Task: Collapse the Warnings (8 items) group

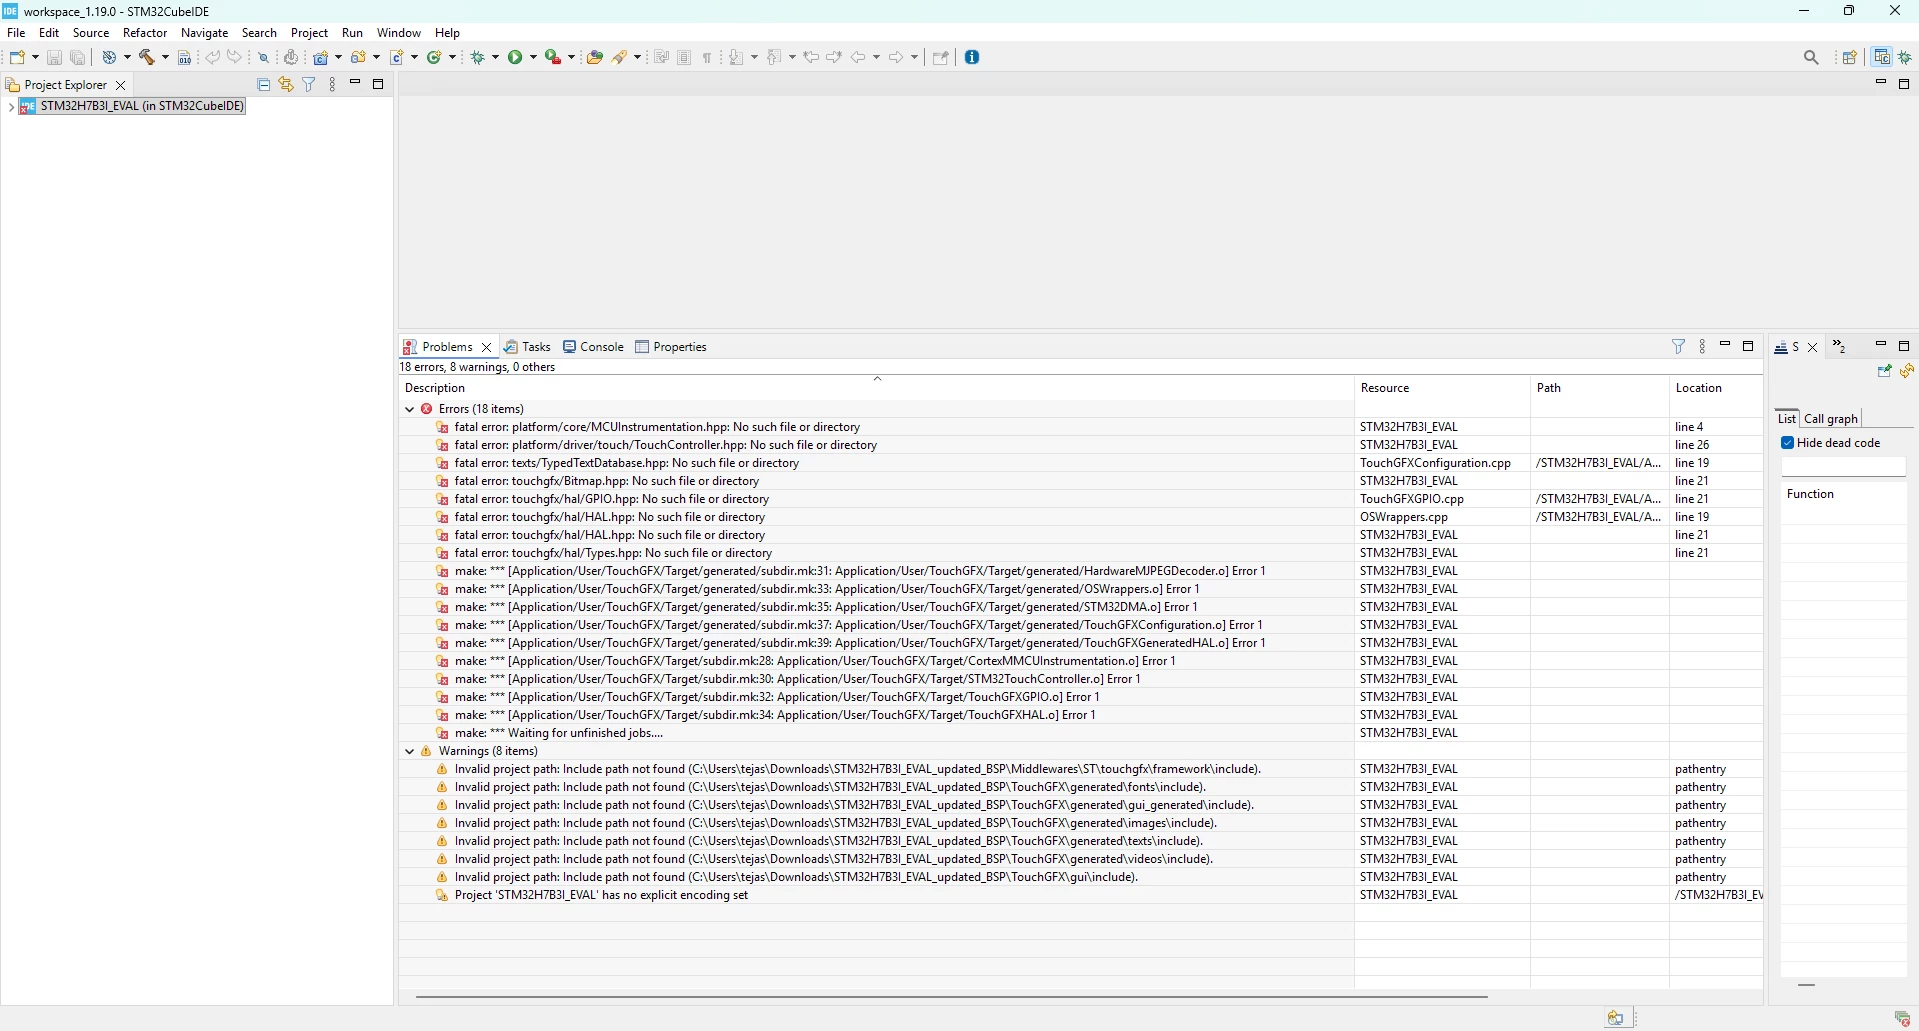Action: (410, 751)
